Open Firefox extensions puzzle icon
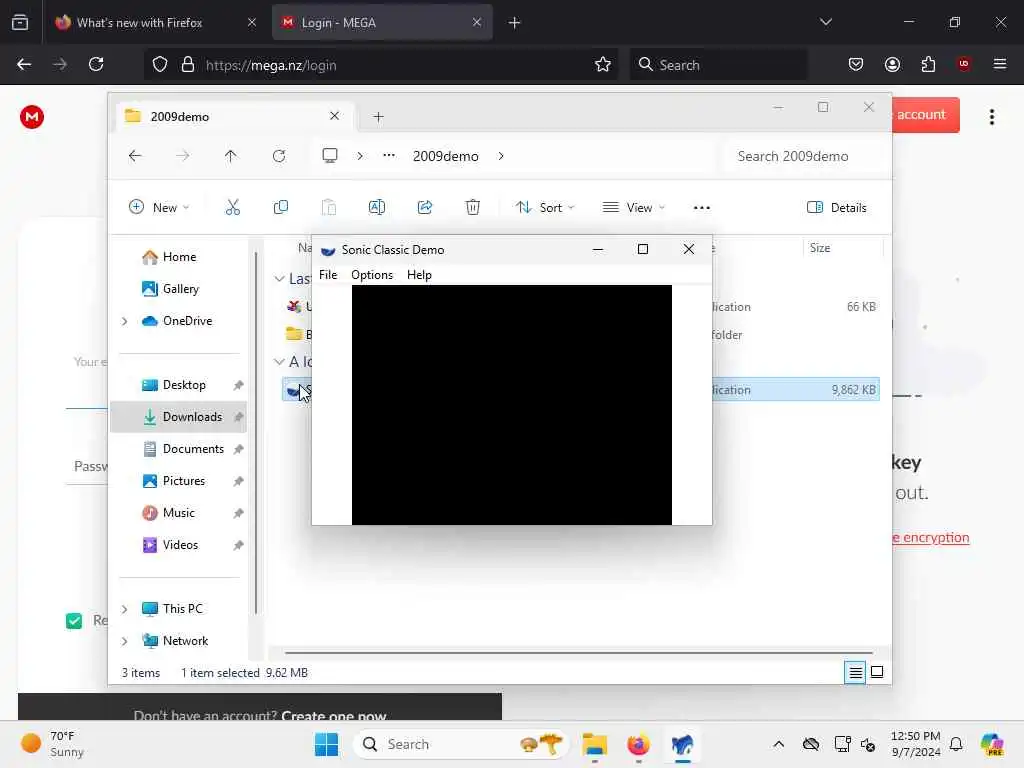 (x=928, y=64)
